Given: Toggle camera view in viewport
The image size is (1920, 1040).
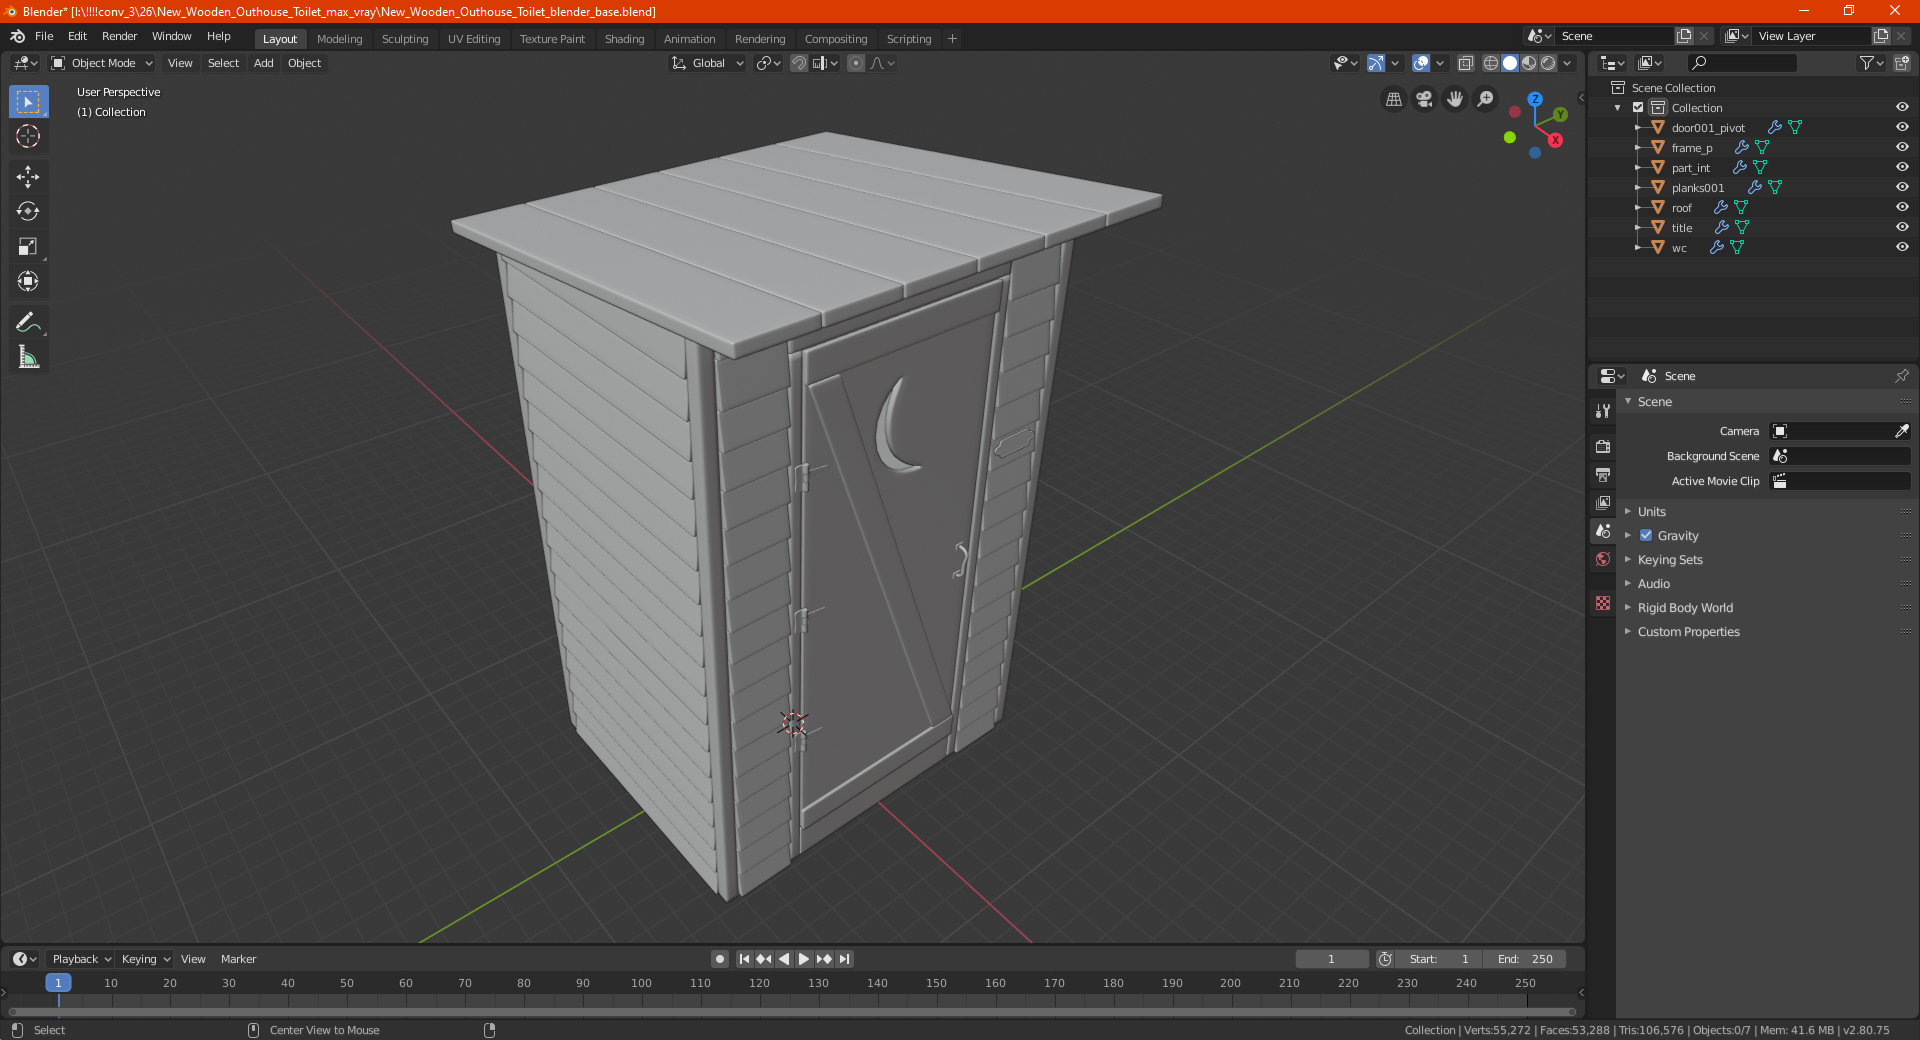Looking at the screenshot, I should 1424,99.
